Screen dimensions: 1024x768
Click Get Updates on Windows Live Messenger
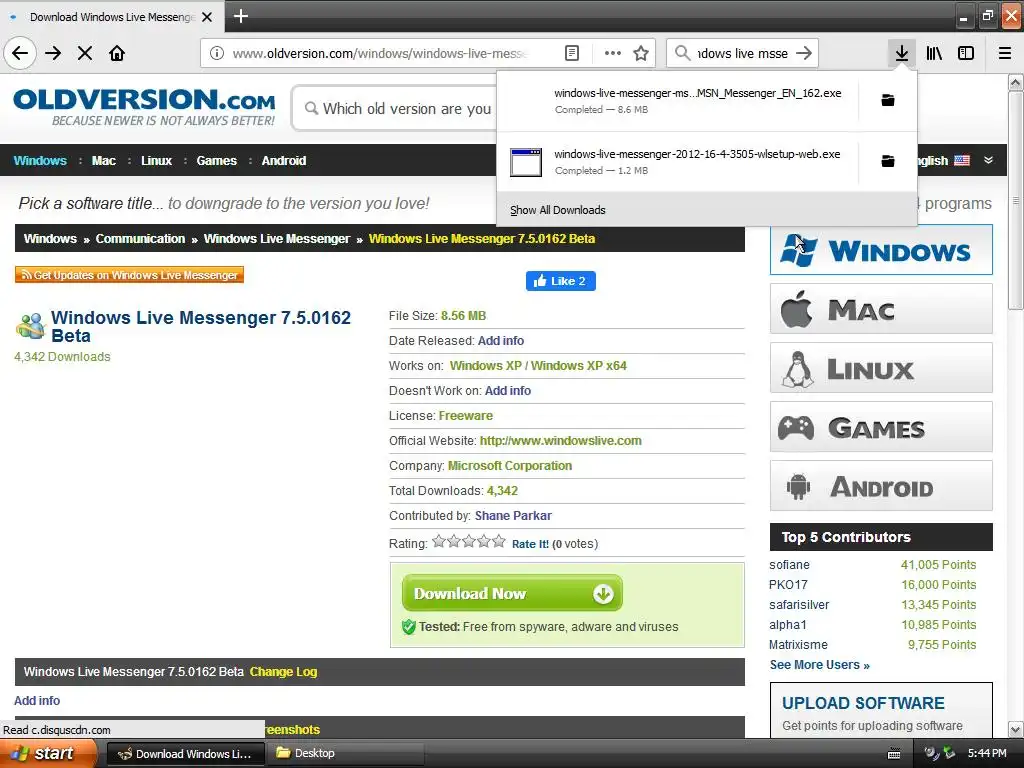pos(129,275)
